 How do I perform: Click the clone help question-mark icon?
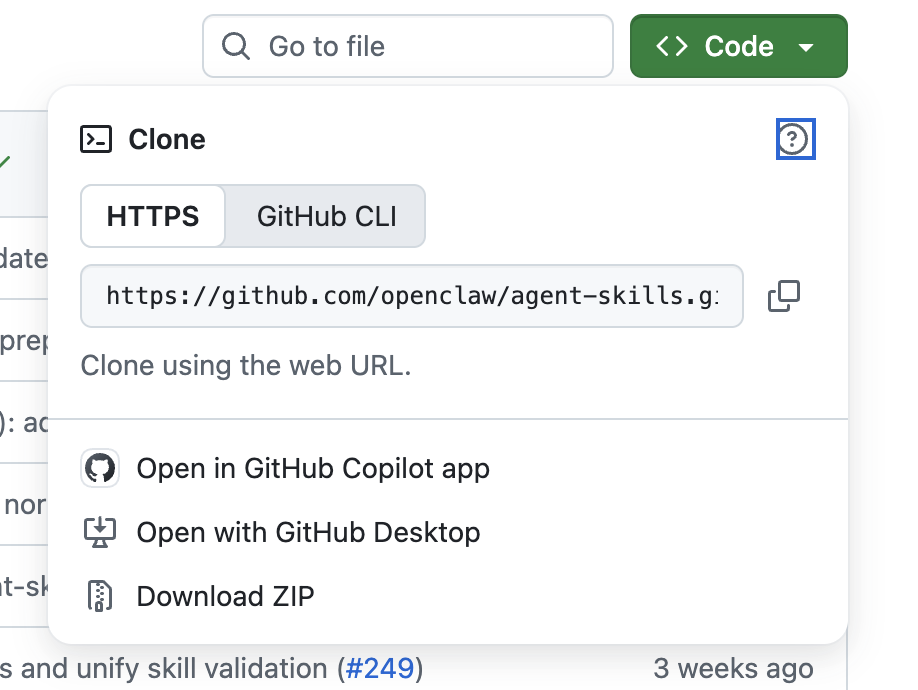pyautogui.click(x=795, y=139)
